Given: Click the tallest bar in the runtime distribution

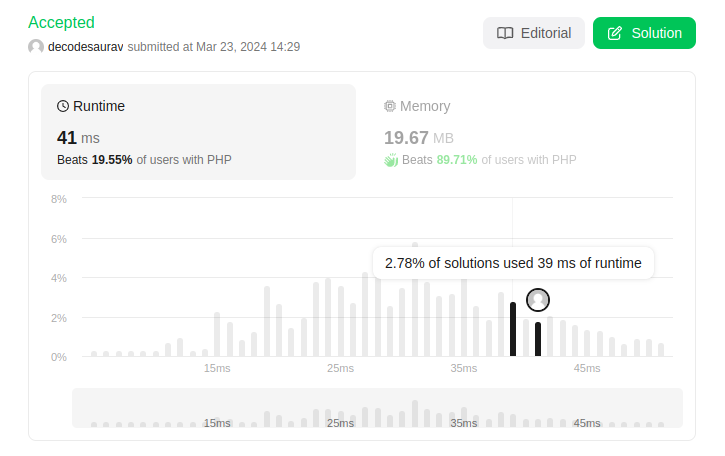Looking at the screenshot, I should [415, 300].
